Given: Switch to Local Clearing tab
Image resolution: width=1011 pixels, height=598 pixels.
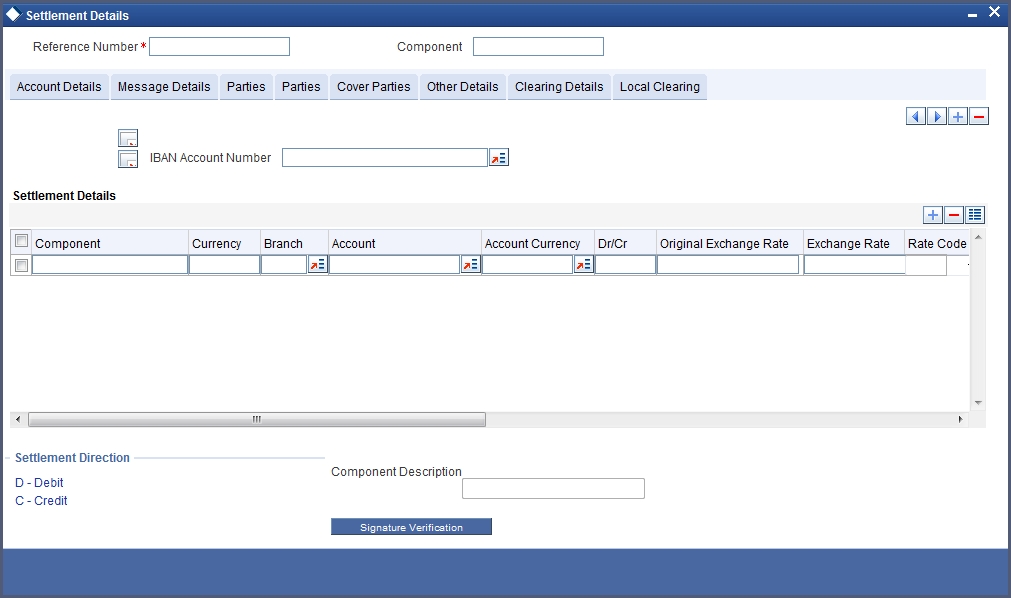Looking at the screenshot, I should coord(660,87).
